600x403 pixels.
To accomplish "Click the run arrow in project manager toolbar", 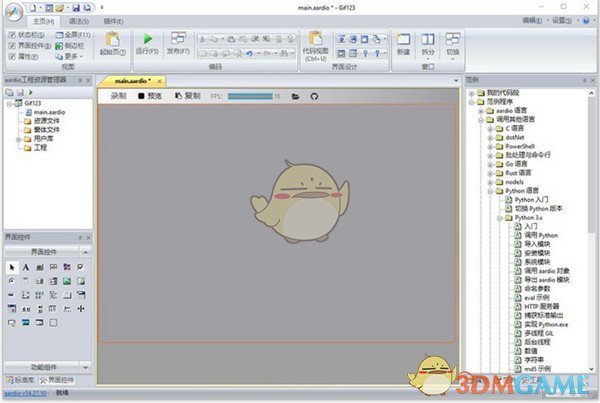I will (x=31, y=92).
